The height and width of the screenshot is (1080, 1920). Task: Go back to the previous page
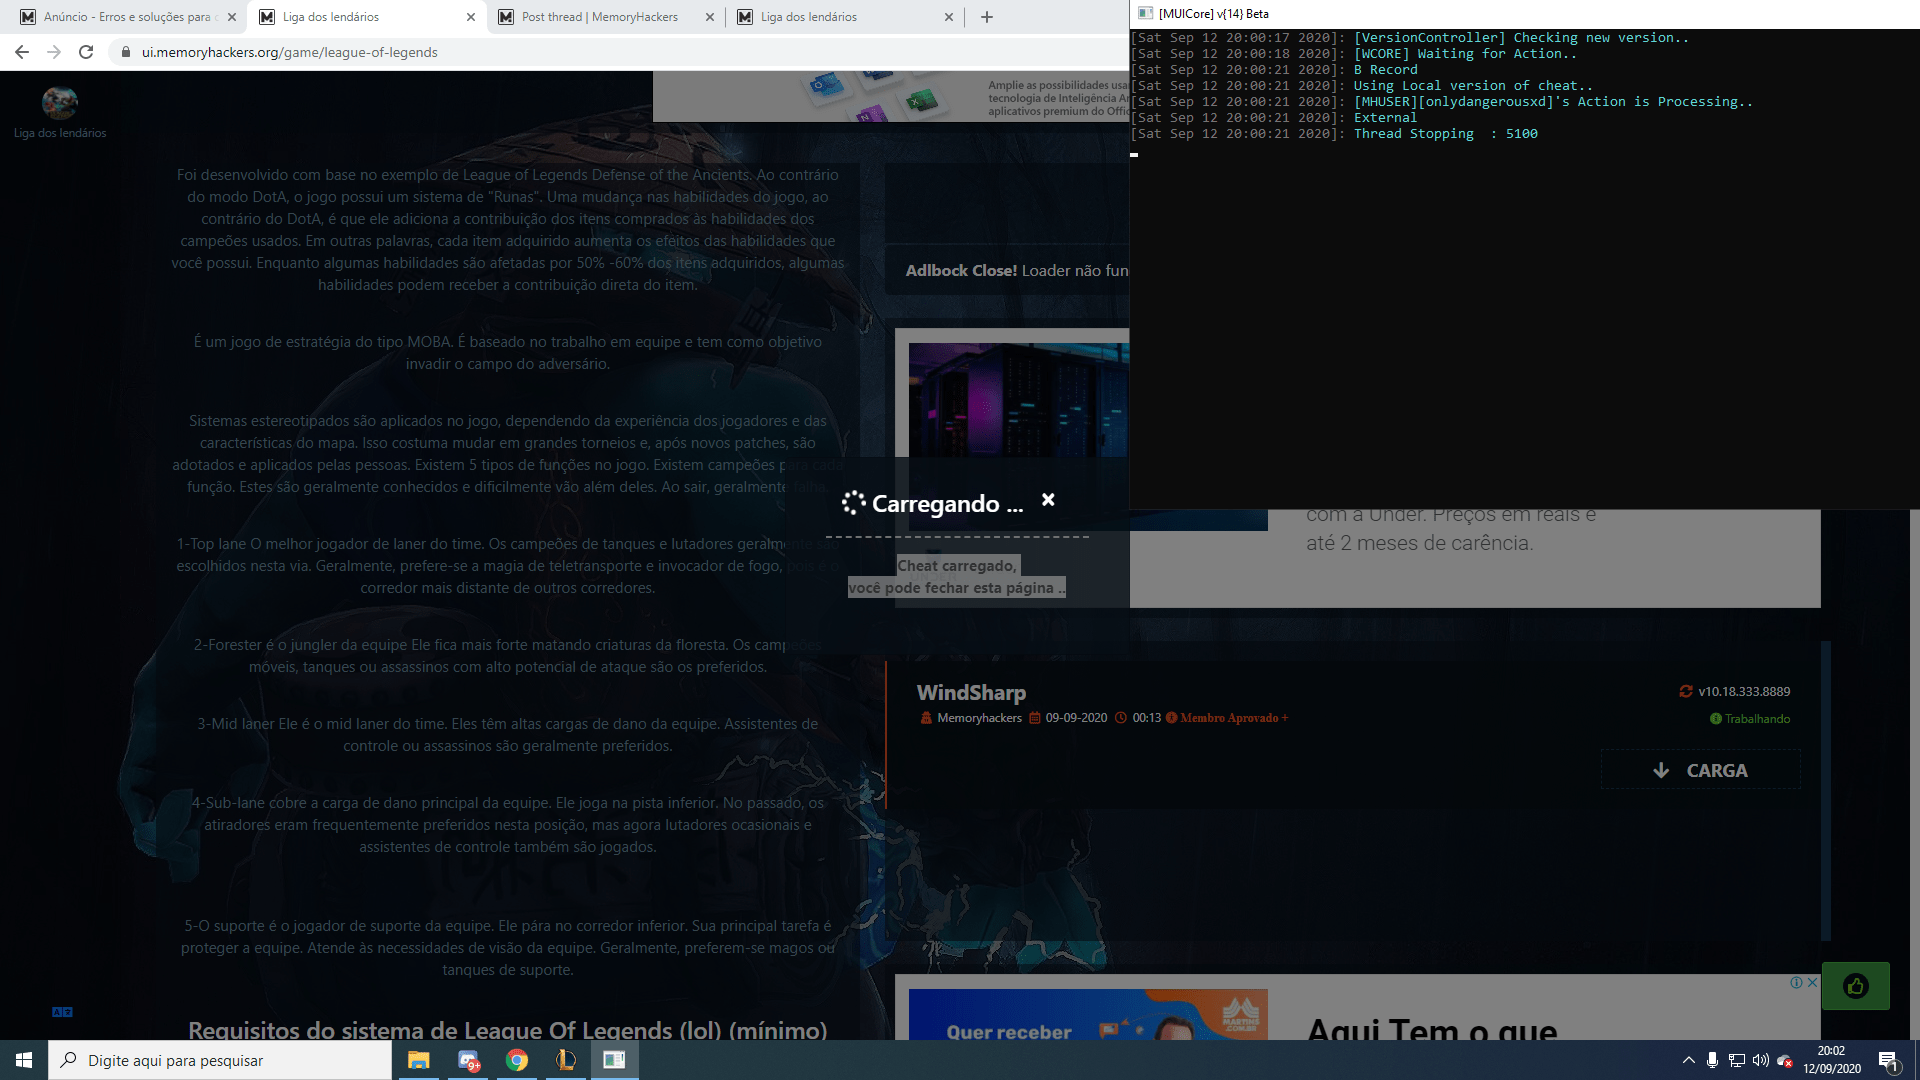point(22,52)
